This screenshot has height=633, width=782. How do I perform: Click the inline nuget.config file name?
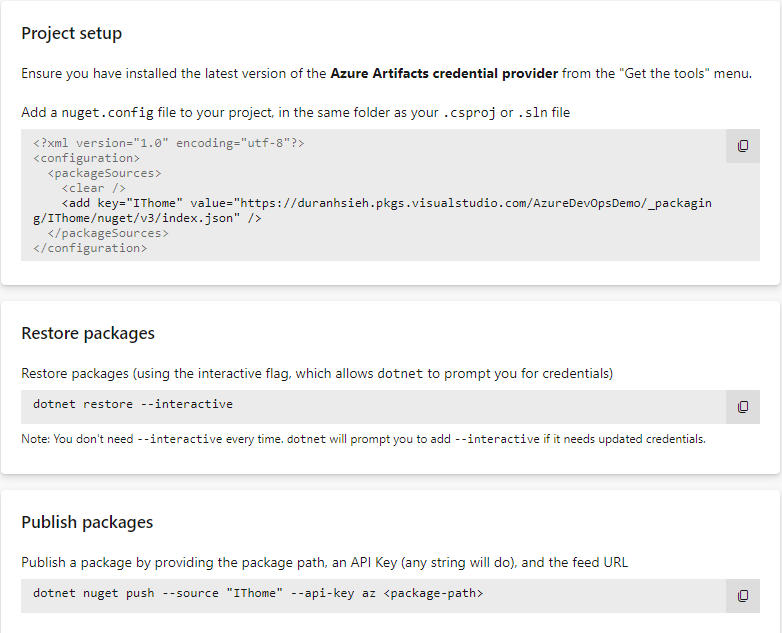(x=107, y=113)
